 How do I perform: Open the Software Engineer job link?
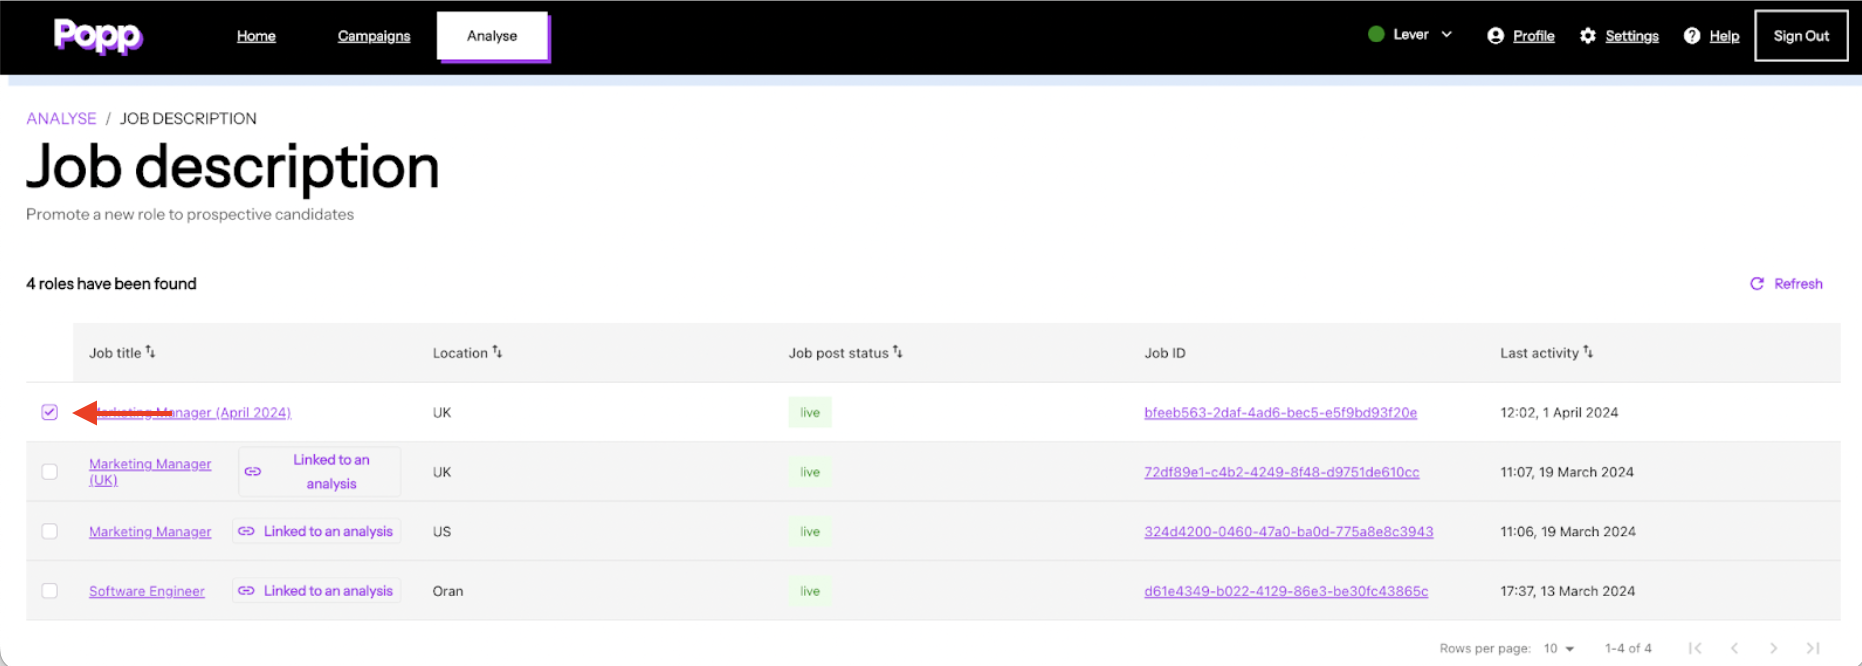[x=147, y=591]
